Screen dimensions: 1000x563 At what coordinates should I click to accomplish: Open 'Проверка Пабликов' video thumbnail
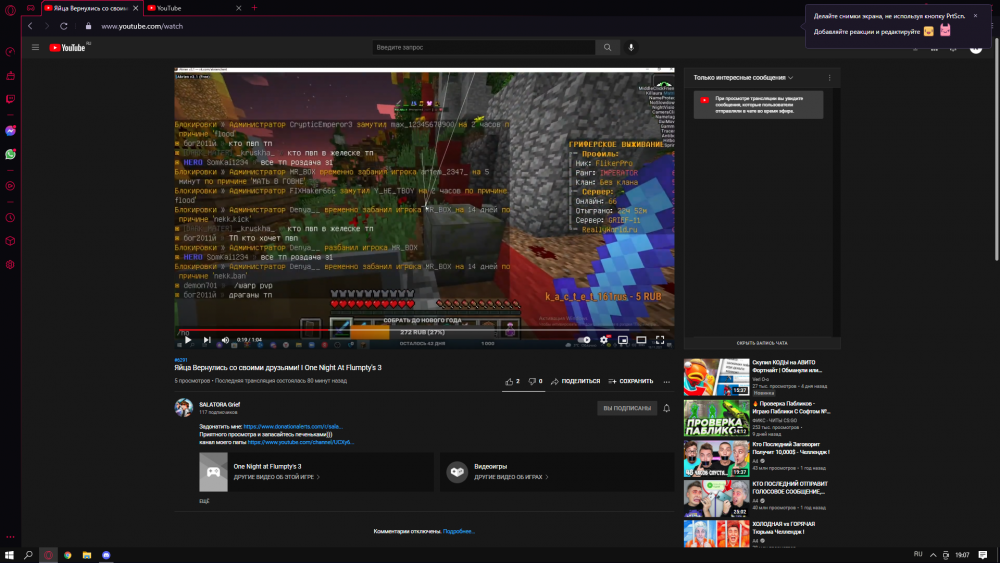click(716, 418)
